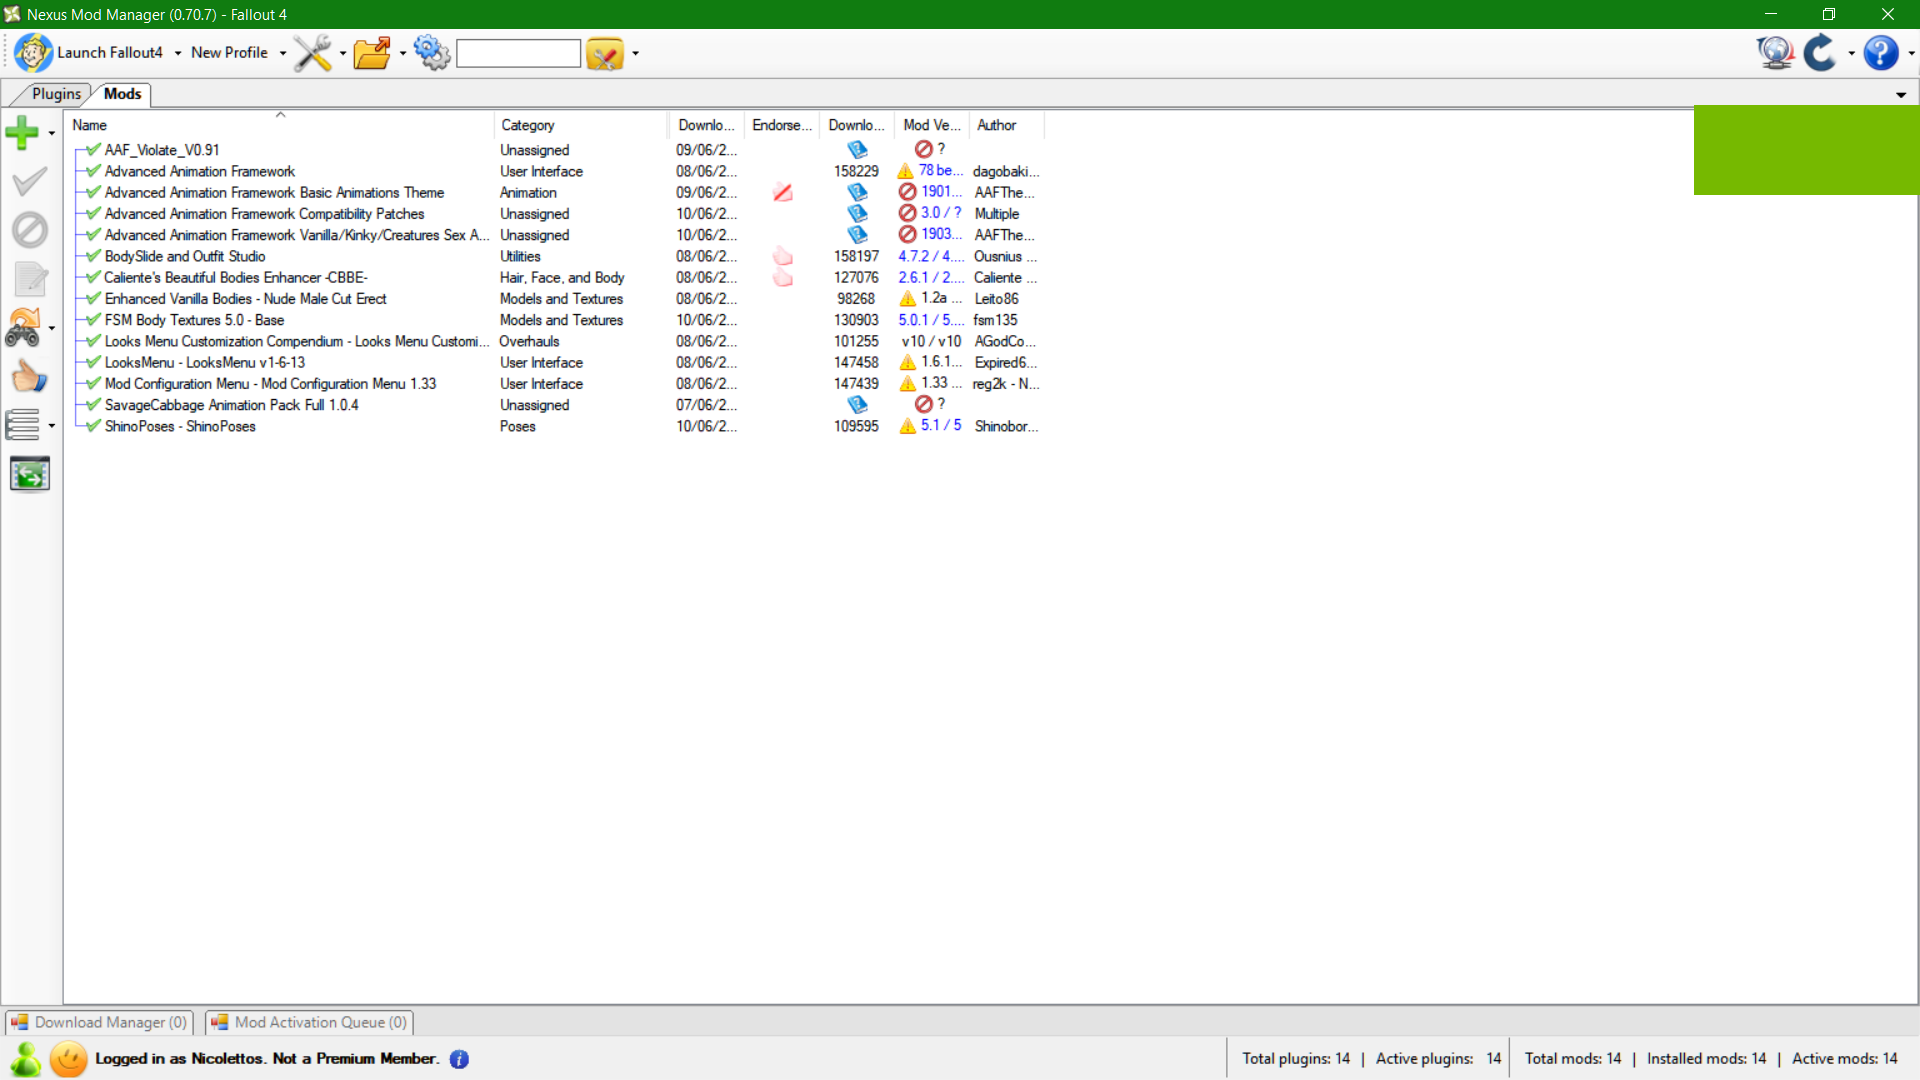Toggle the check for Mod Configuration Menu 1.33

(x=94, y=383)
